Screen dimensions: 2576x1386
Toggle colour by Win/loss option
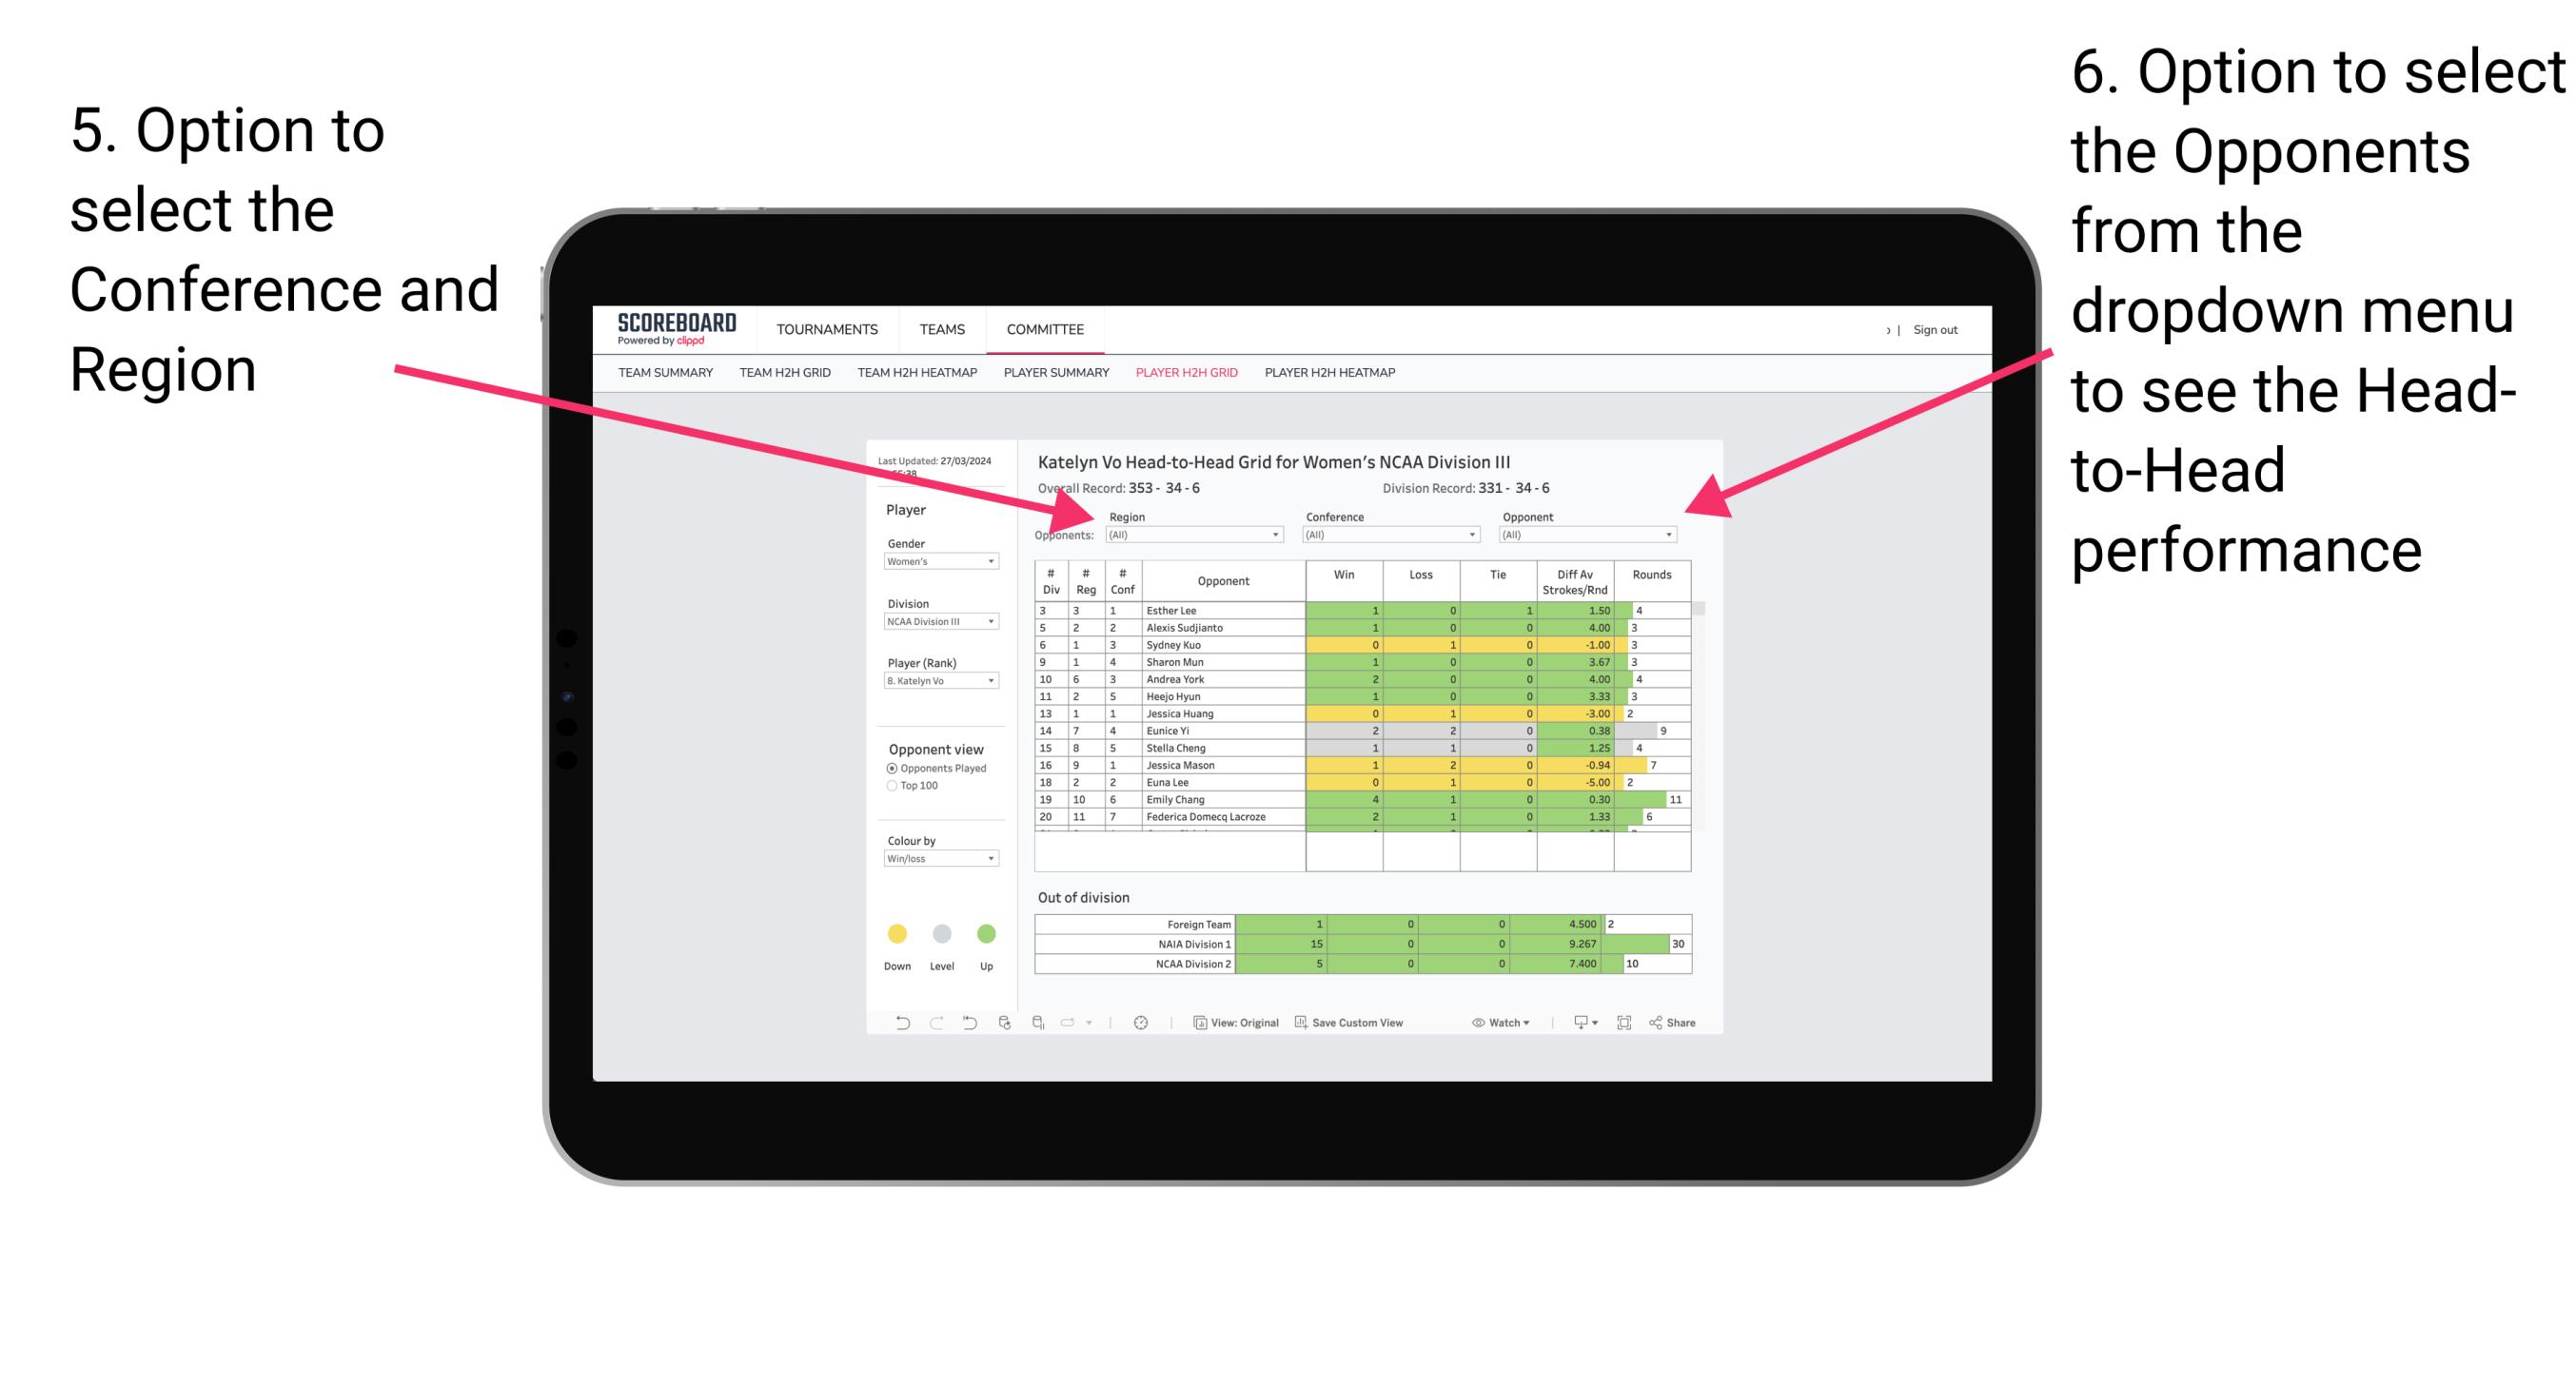(x=935, y=866)
